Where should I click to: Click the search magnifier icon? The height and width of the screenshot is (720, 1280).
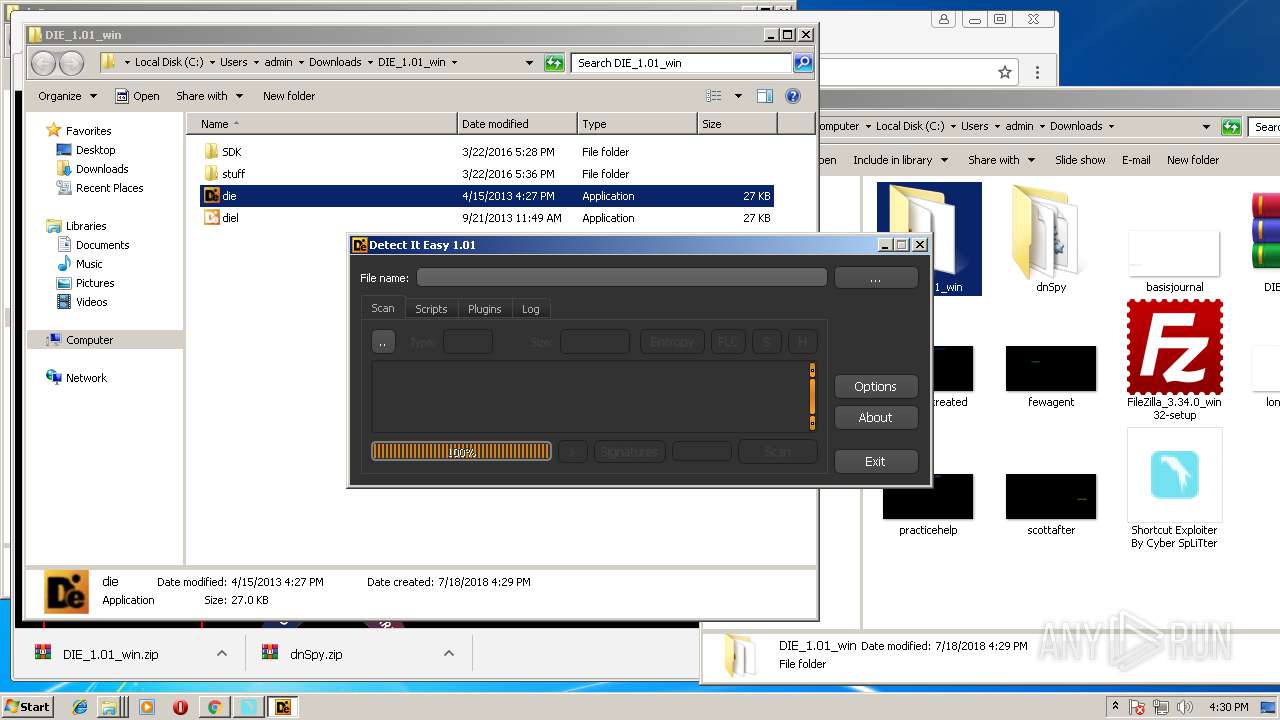click(803, 63)
